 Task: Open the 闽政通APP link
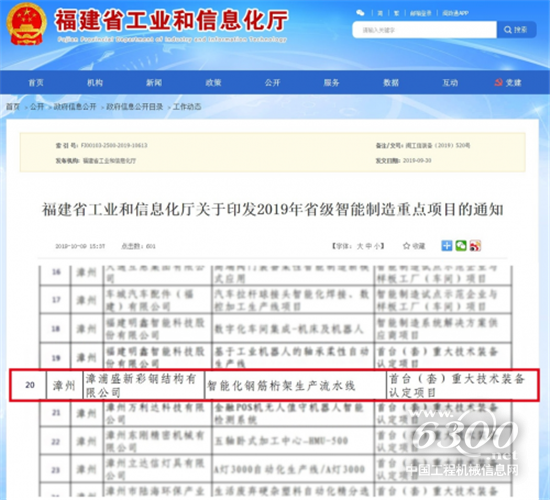tap(455, 13)
